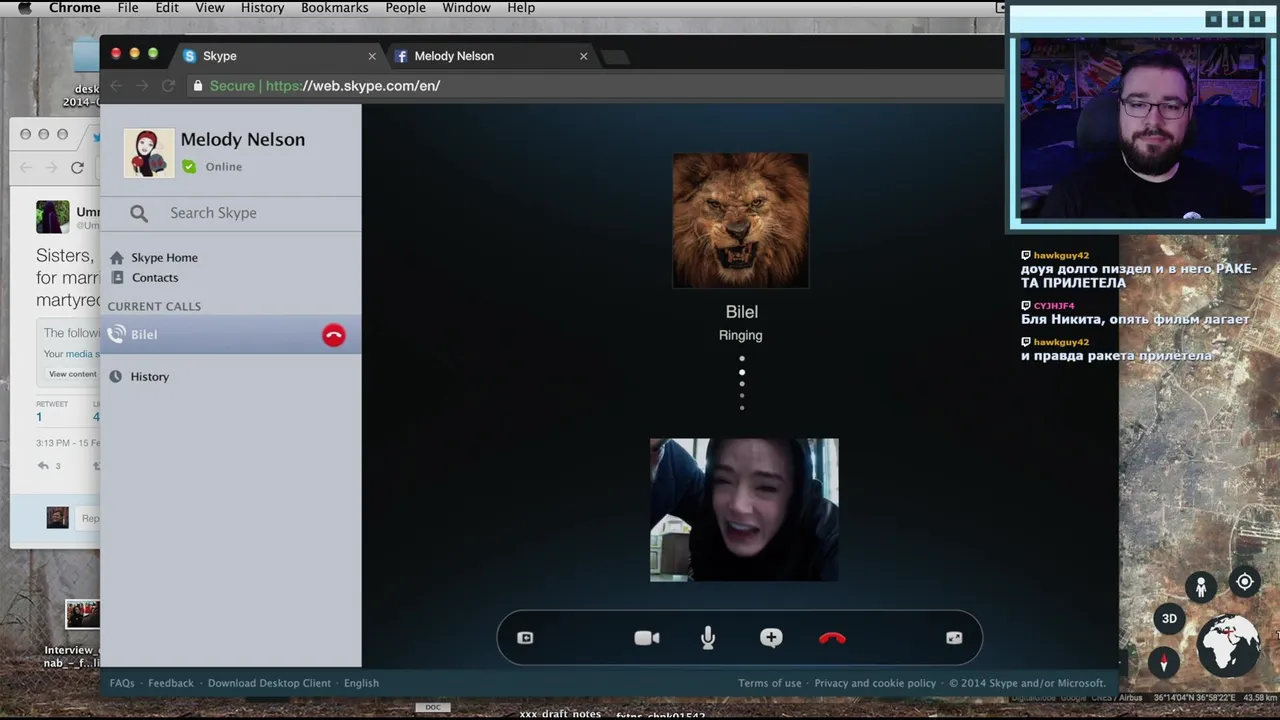This screenshot has width=1280, height=720.
Task: Click the add participants plus icon
Action: click(x=771, y=638)
